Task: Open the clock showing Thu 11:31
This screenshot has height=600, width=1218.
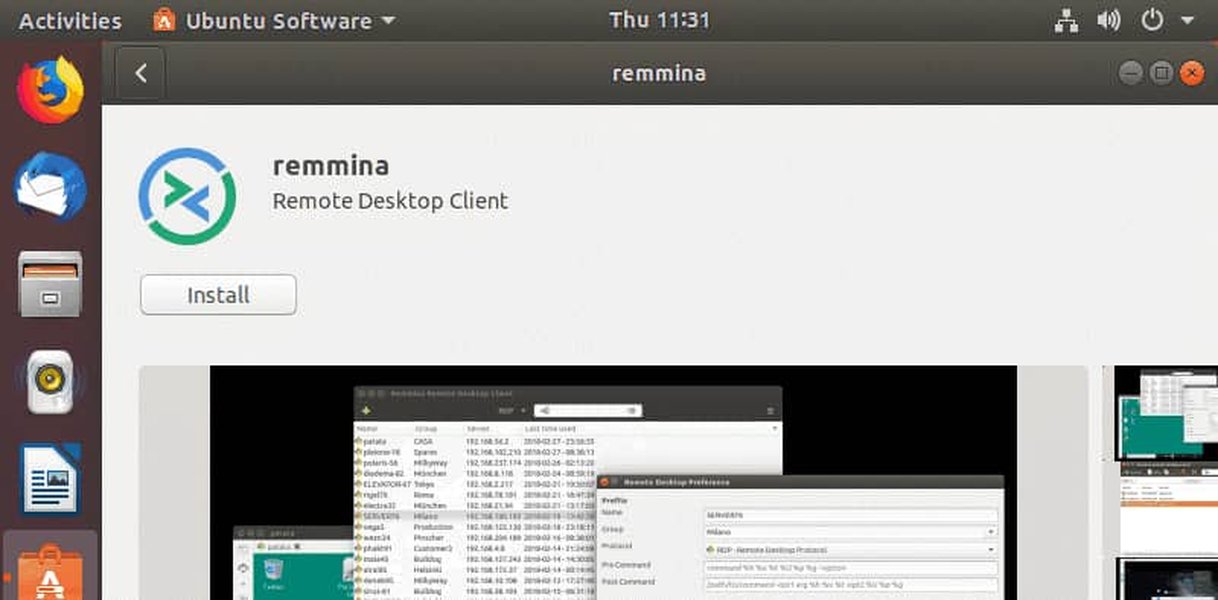Action: [x=659, y=20]
